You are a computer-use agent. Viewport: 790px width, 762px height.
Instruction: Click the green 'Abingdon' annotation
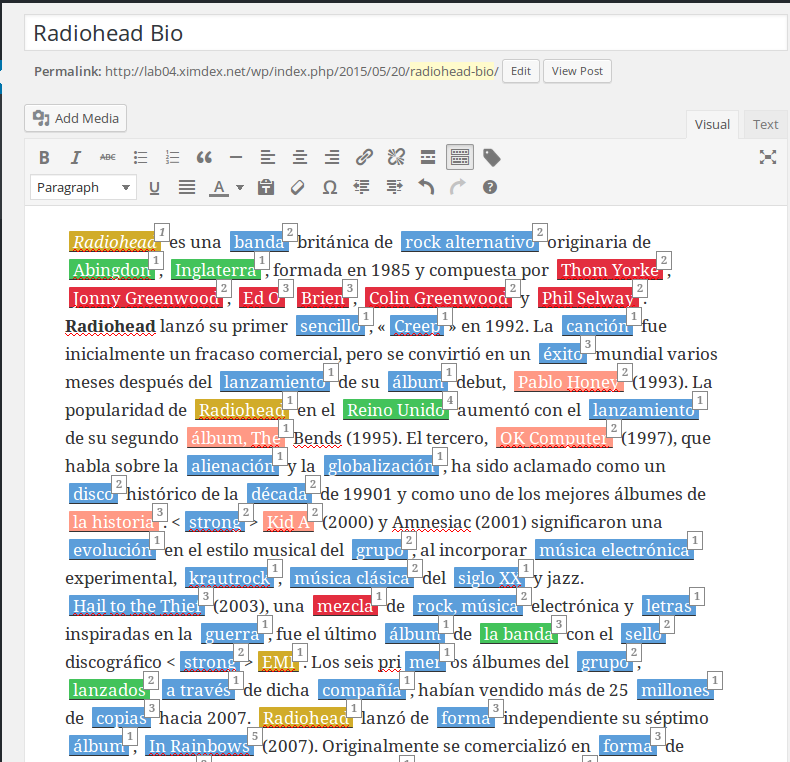[x=112, y=270]
